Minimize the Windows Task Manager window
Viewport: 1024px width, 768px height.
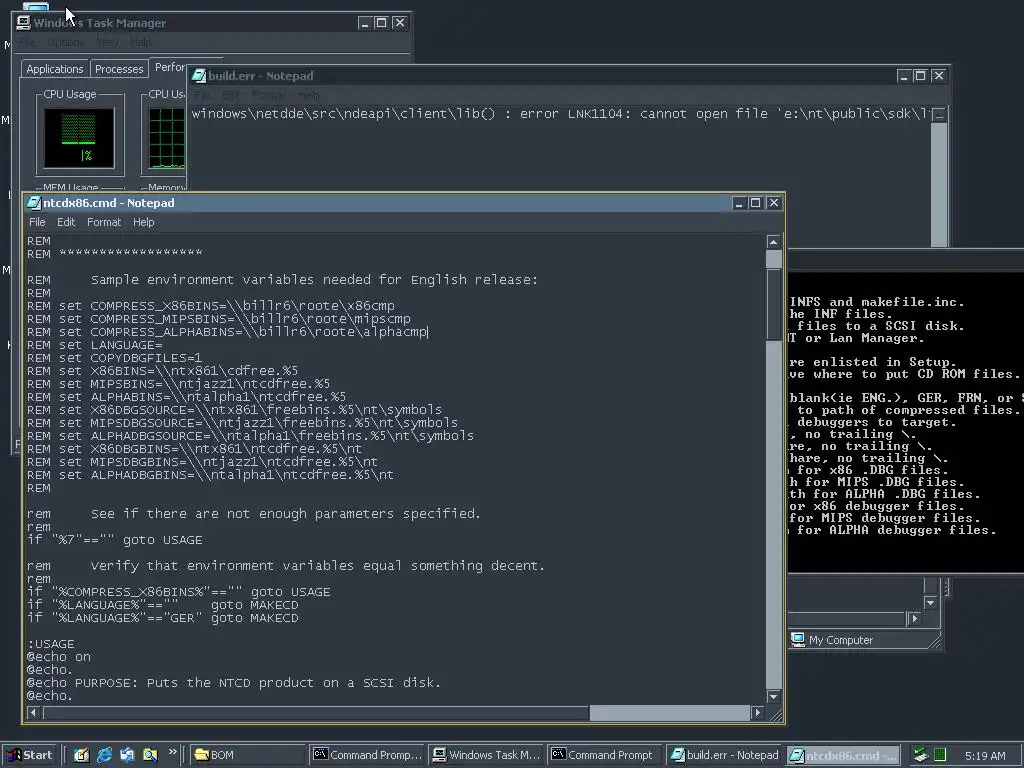365,23
